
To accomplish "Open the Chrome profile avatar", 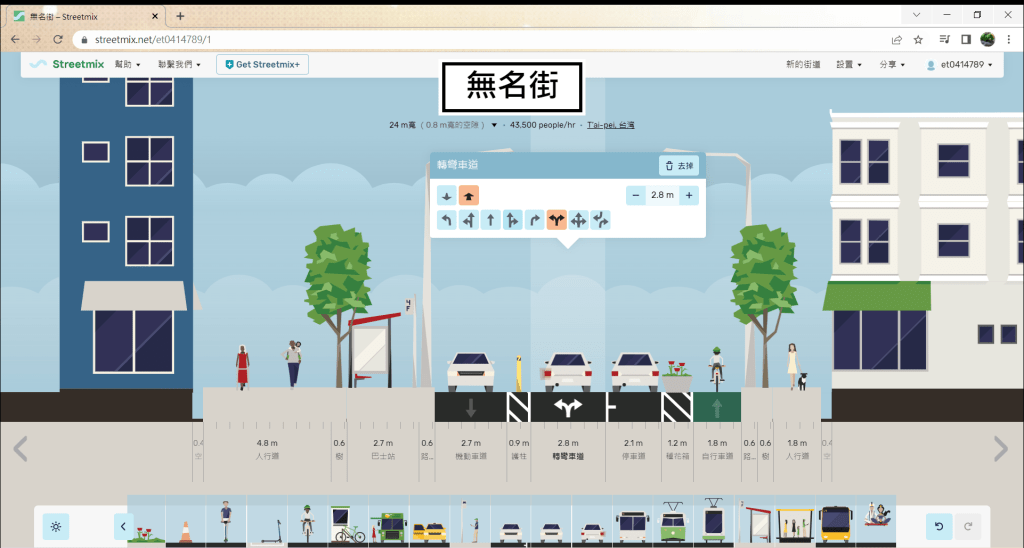I will coord(987,40).
